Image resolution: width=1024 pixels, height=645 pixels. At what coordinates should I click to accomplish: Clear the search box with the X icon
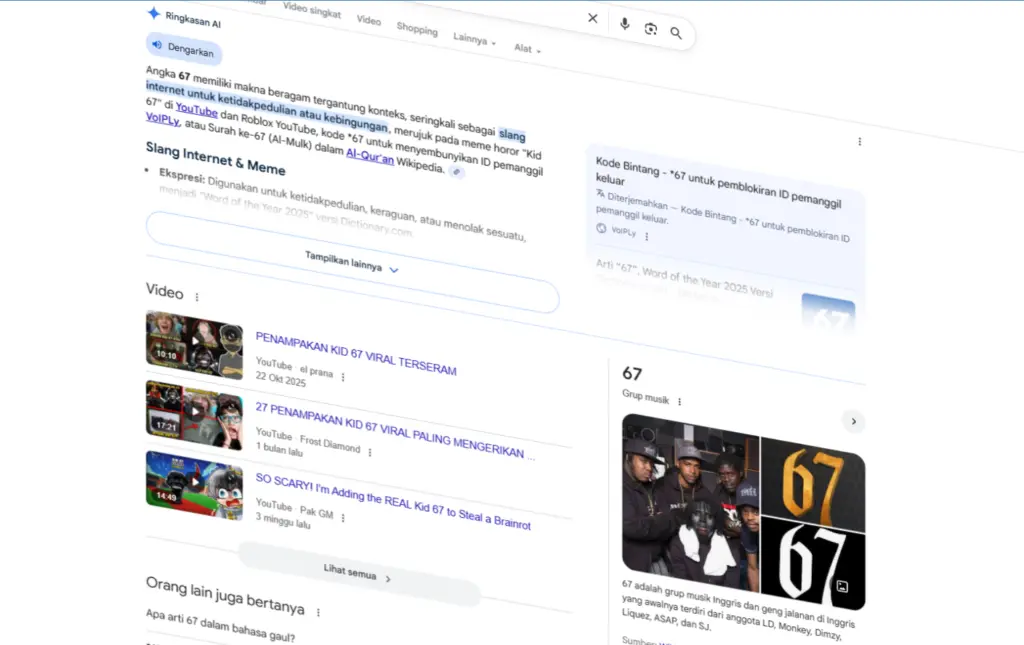593,18
